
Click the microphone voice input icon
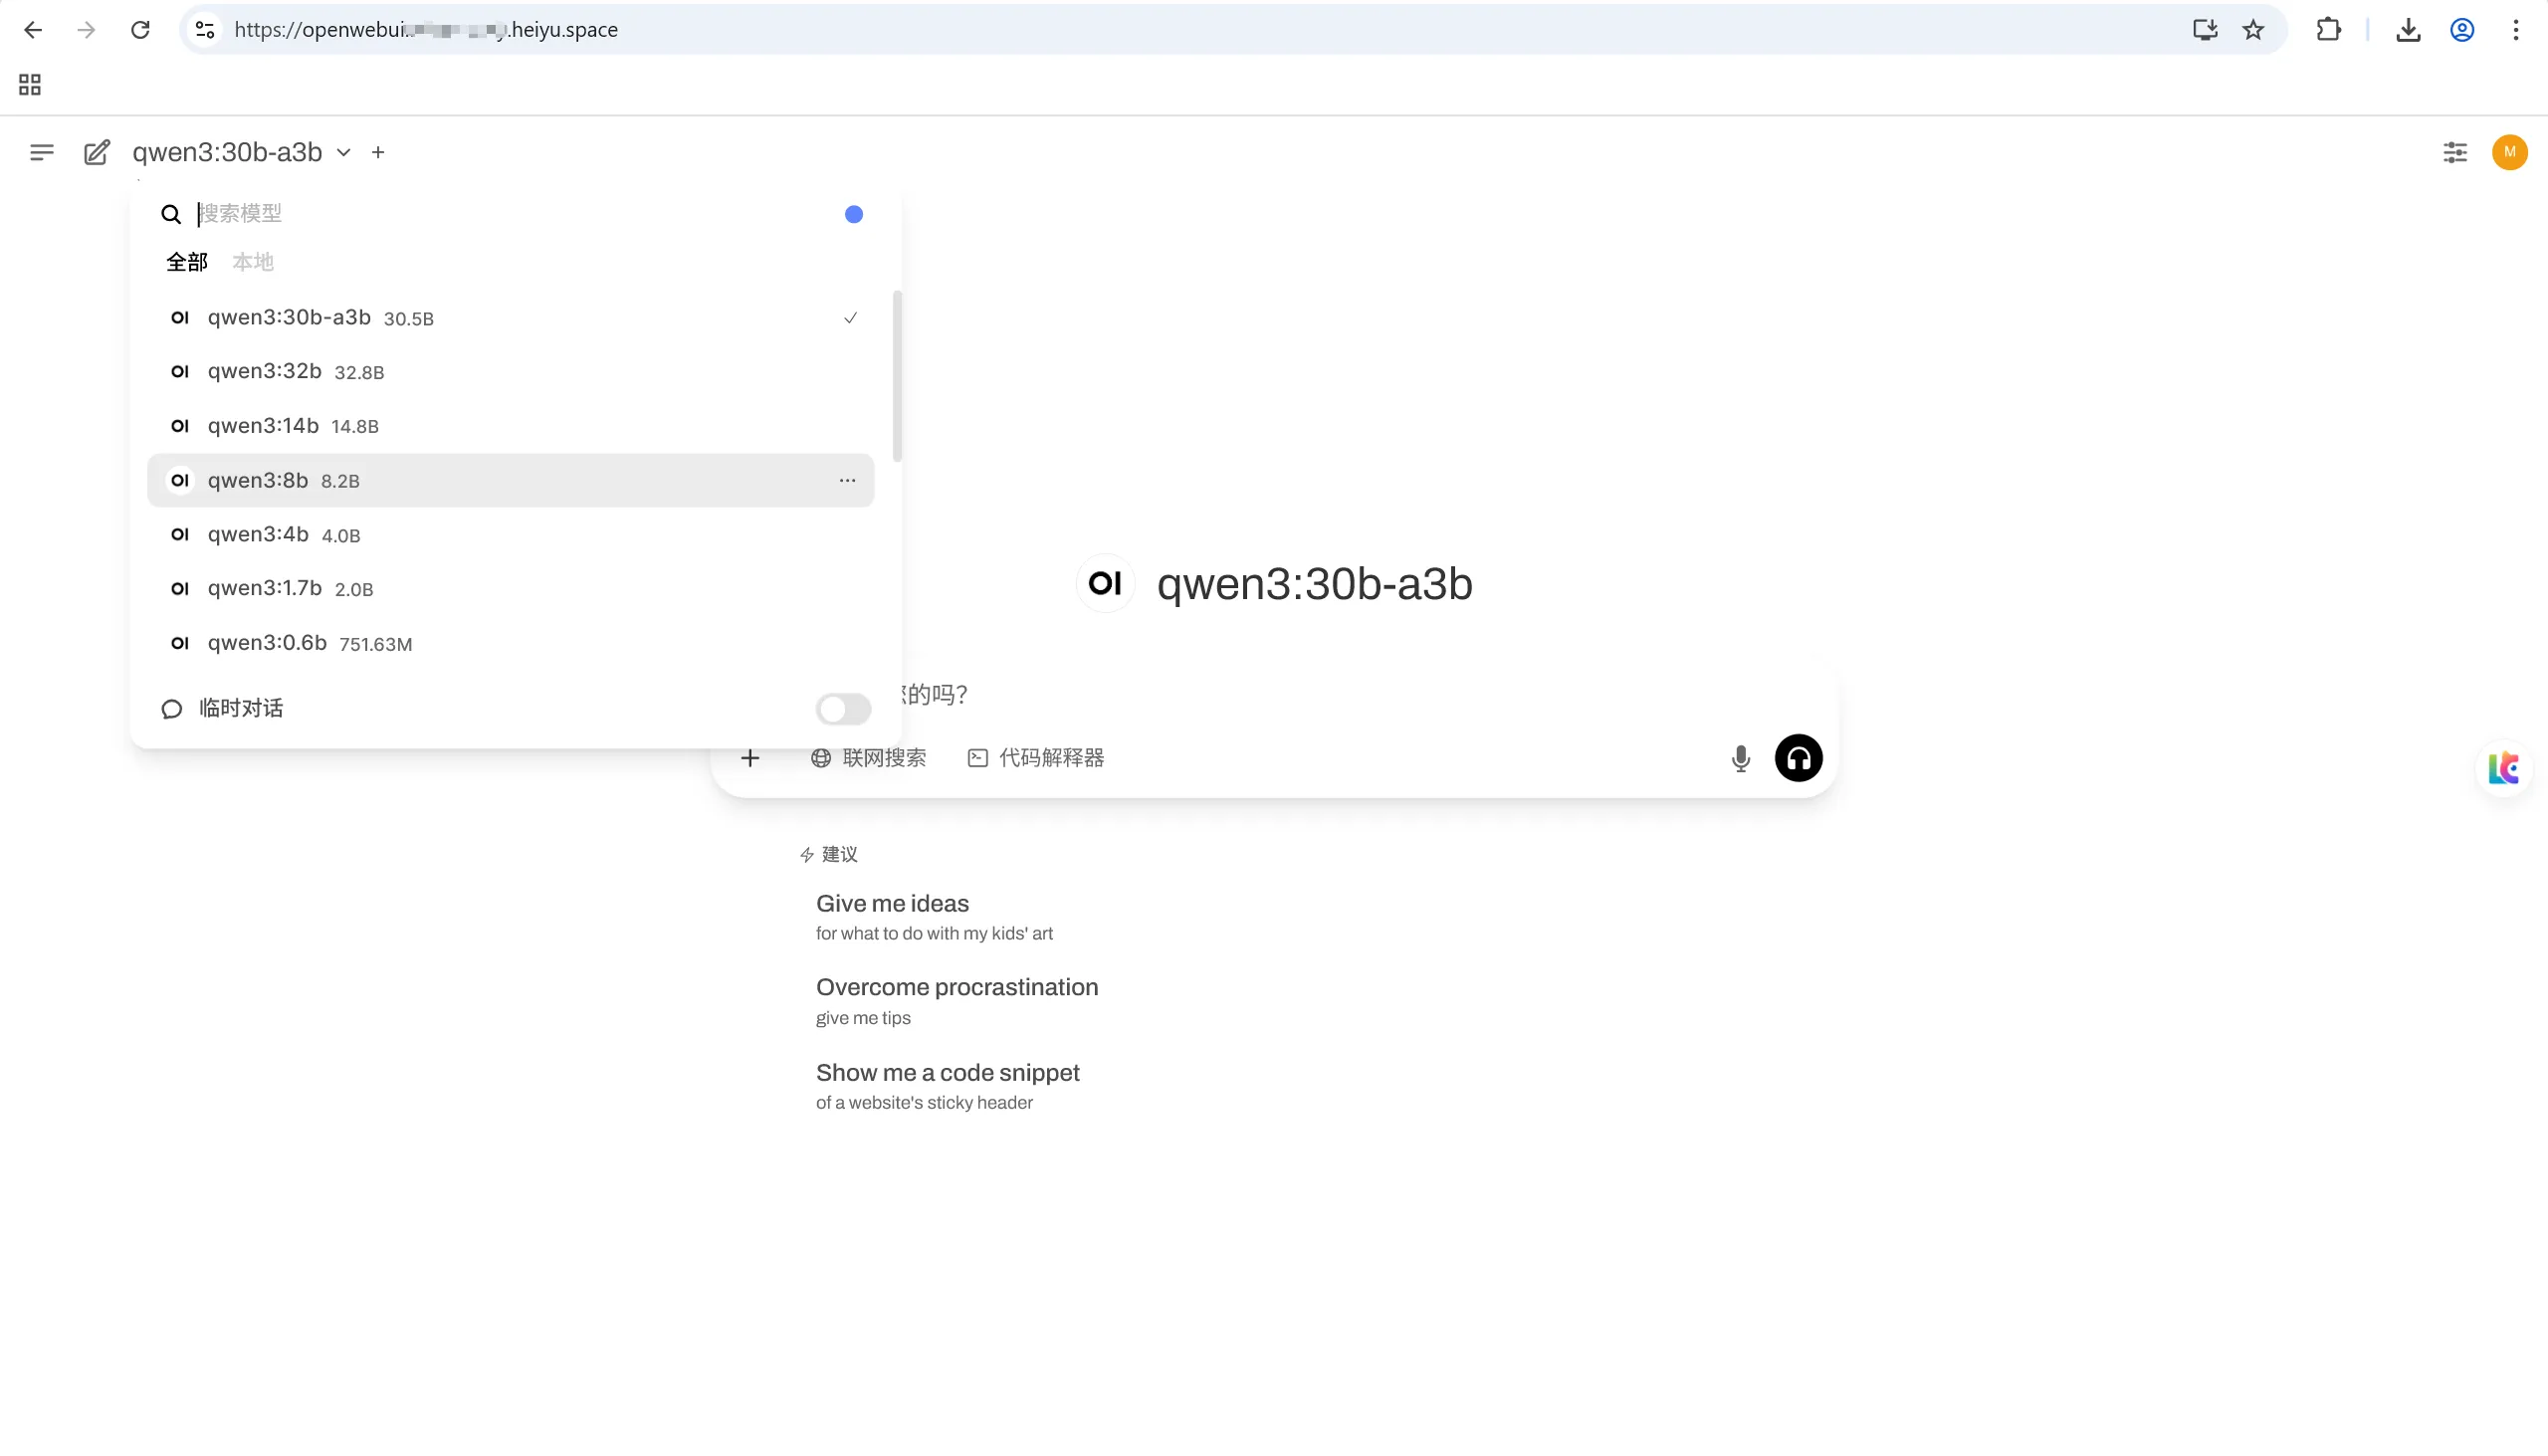click(1740, 758)
